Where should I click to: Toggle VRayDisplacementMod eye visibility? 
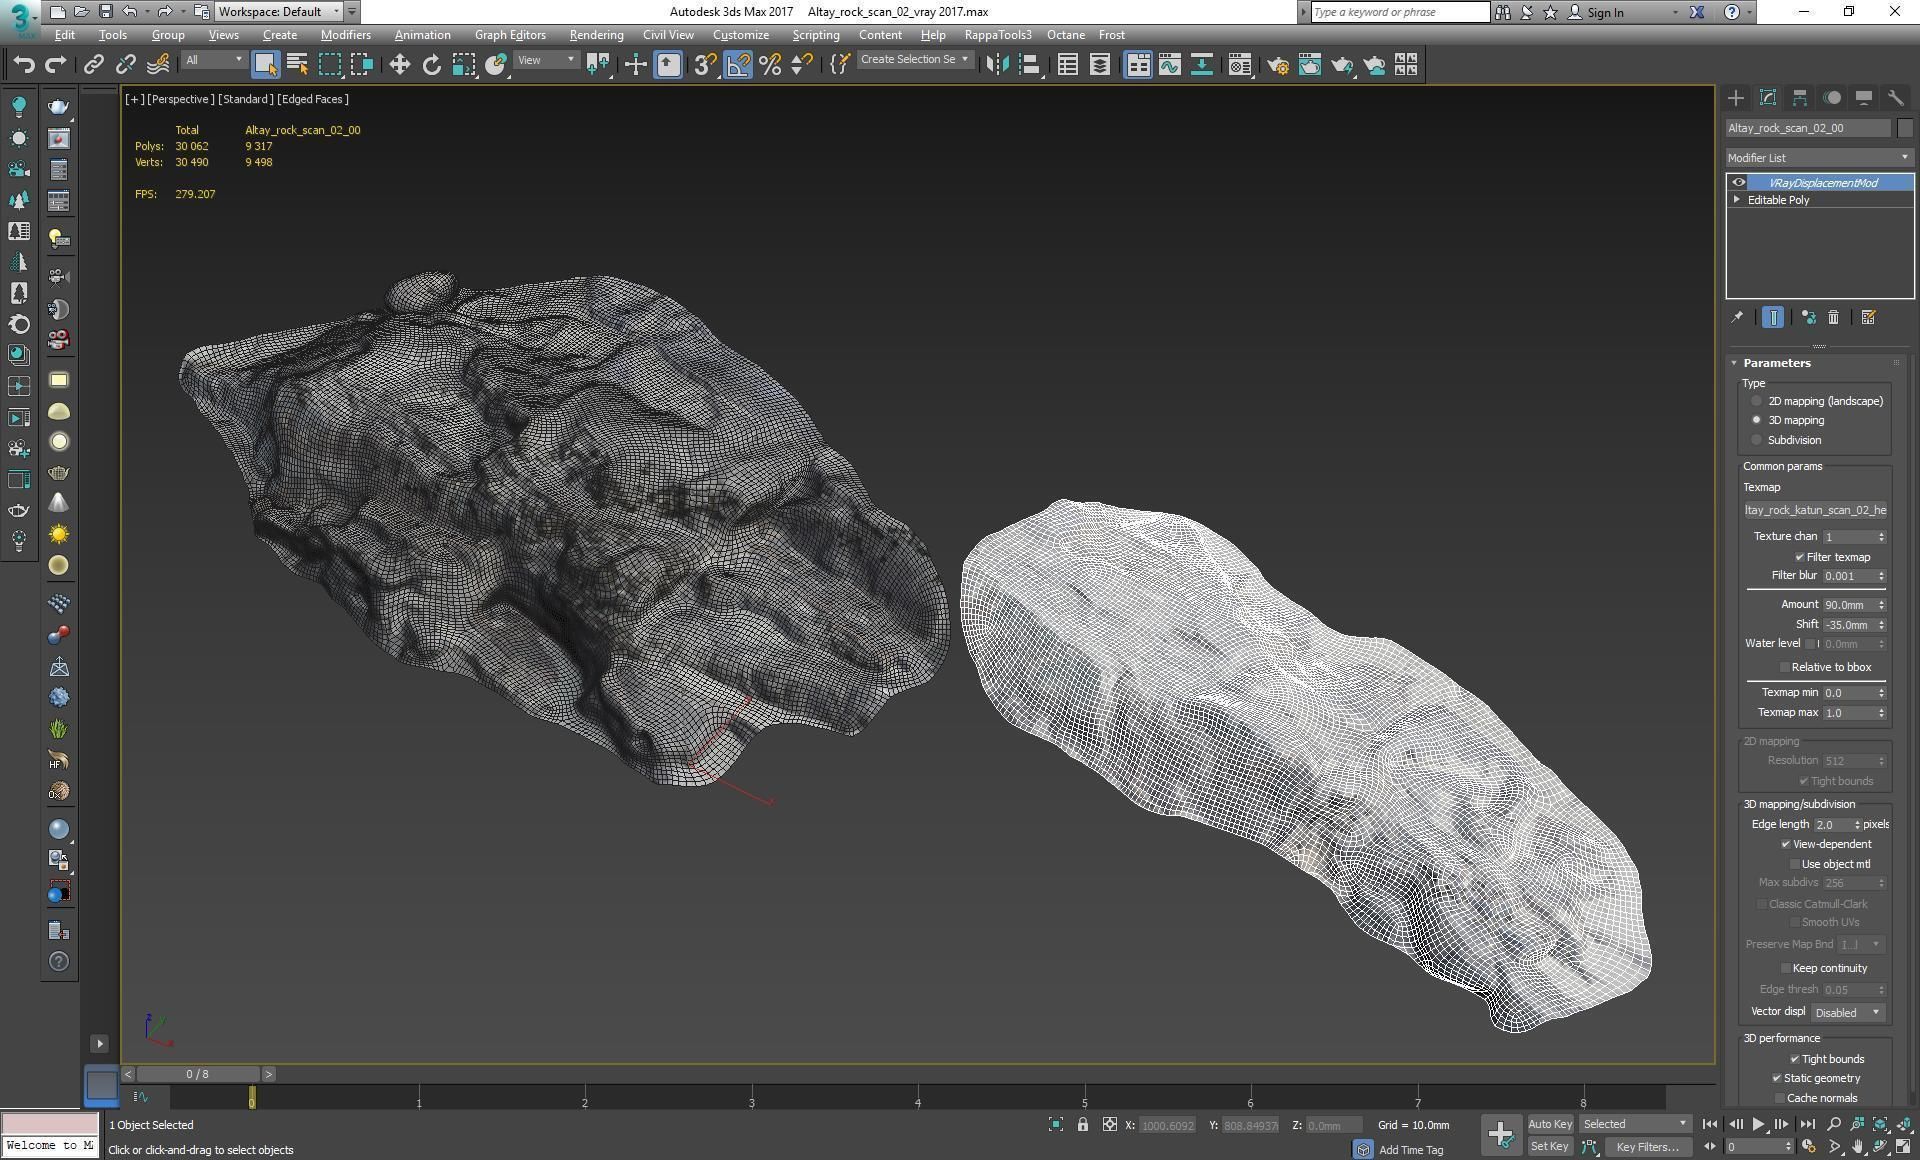tap(1739, 183)
